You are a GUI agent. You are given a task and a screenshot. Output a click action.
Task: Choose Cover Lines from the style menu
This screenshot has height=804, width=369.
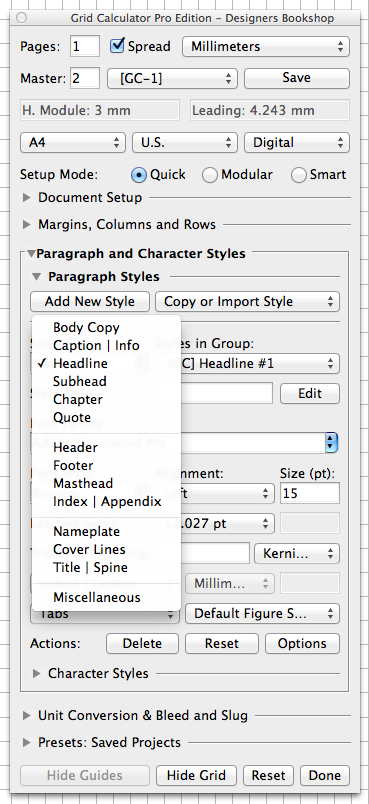tap(106, 550)
